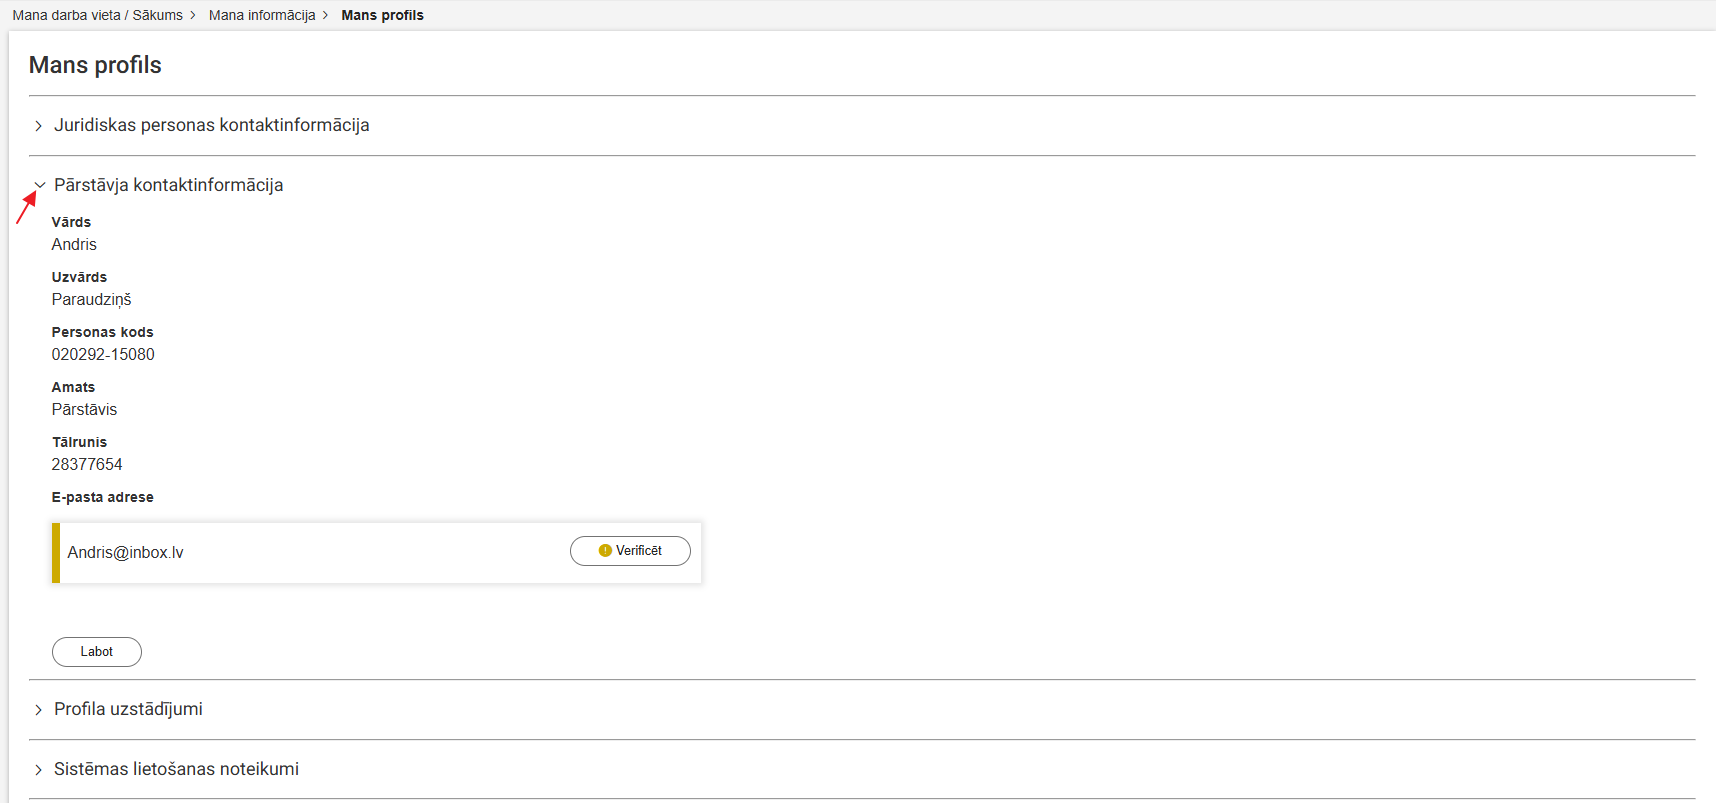Click the personal code 020292-15080

pos(103,355)
